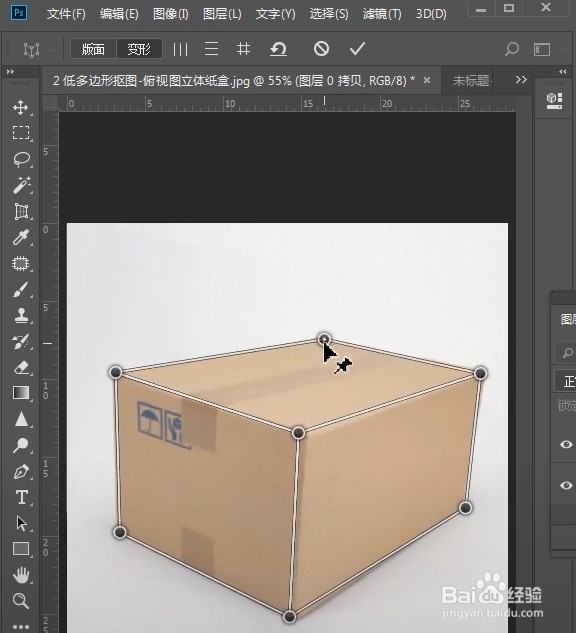The width and height of the screenshot is (576, 633).
Task: Select the Spot Healing Brush tool
Action: pyautogui.click(x=21, y=264)
